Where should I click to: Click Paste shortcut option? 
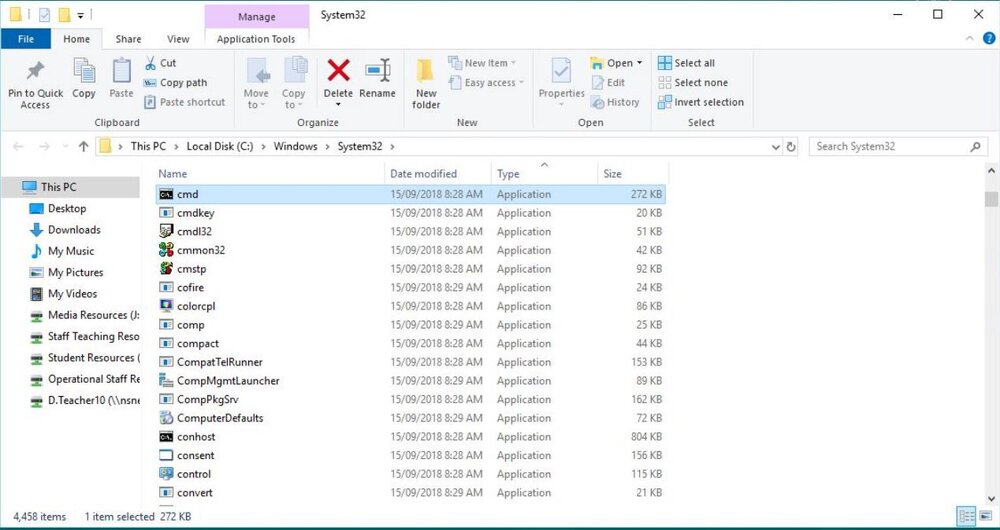click(184, 102)
